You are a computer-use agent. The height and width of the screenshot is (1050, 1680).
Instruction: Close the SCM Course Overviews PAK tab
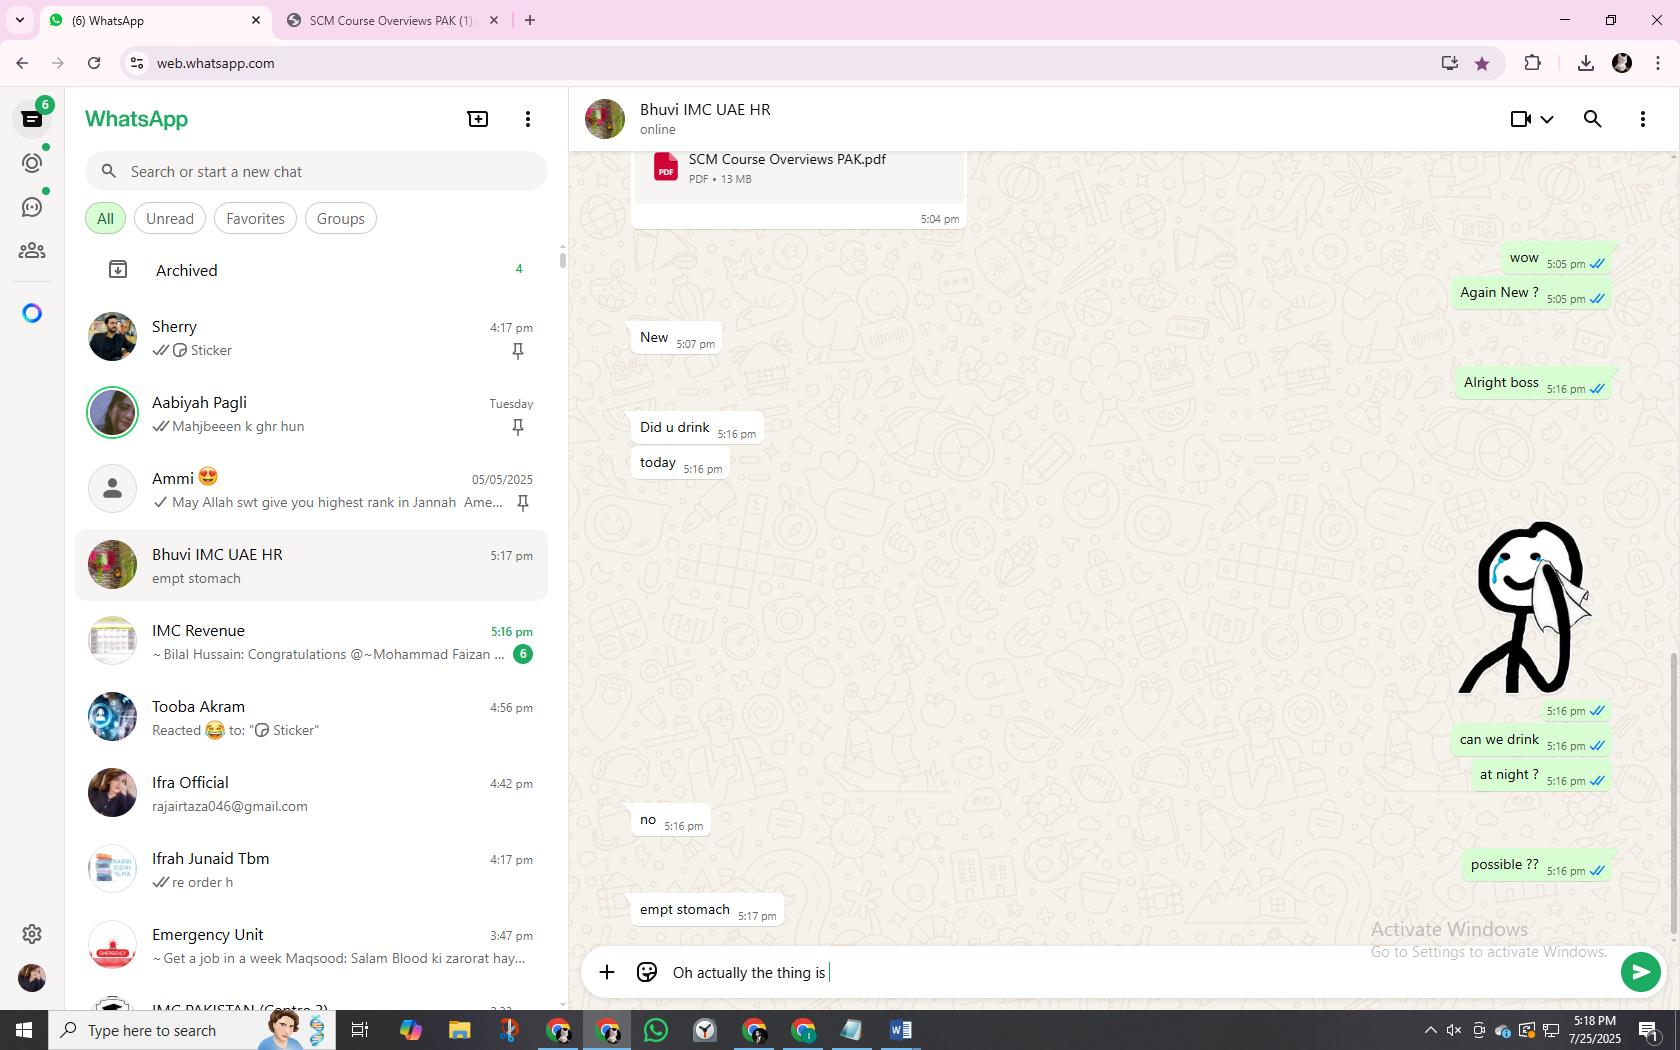(x=493, y=20)
